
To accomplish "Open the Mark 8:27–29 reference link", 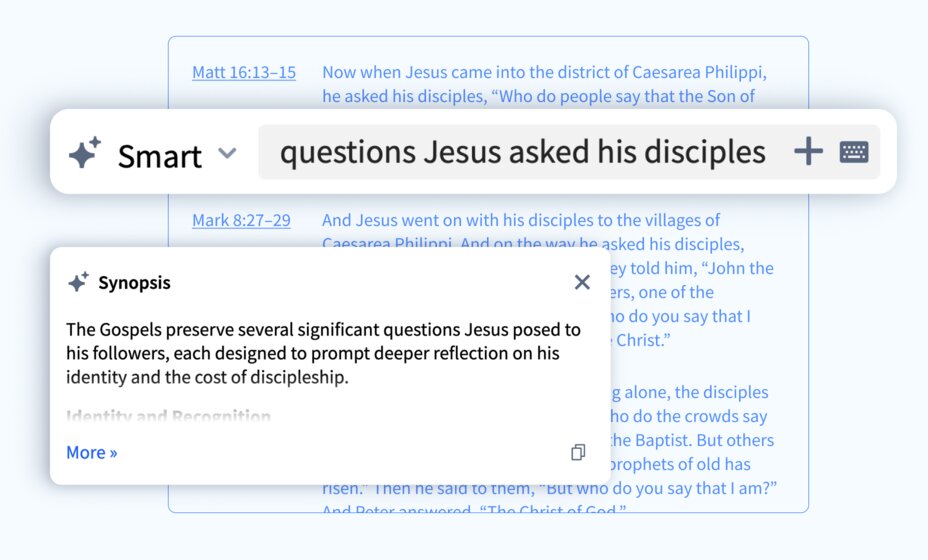I will tap(241, 220).
